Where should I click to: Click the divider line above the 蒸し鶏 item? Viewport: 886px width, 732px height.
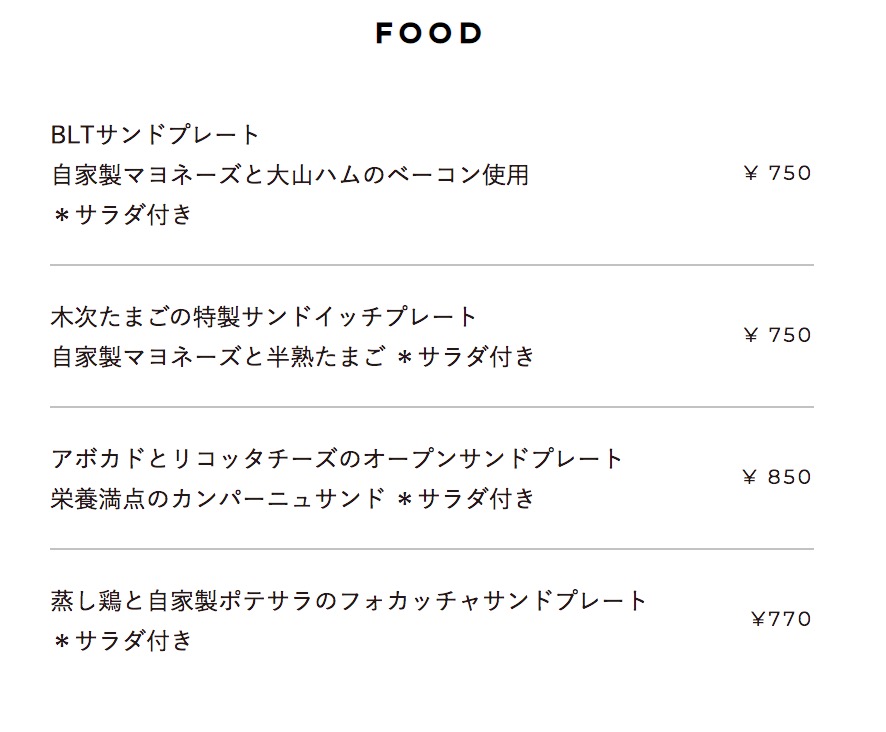(x=432, y=549)
